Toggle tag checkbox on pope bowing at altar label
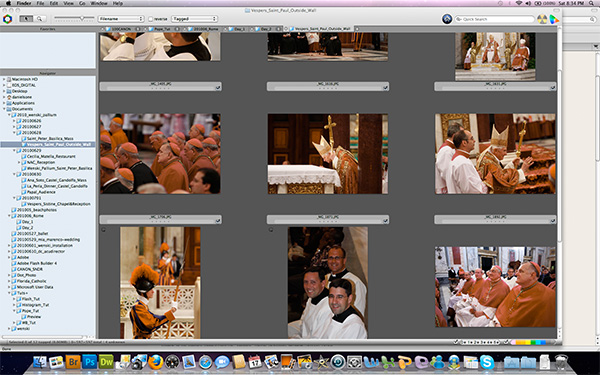600x375 pixels. click(x=385, y=88)
